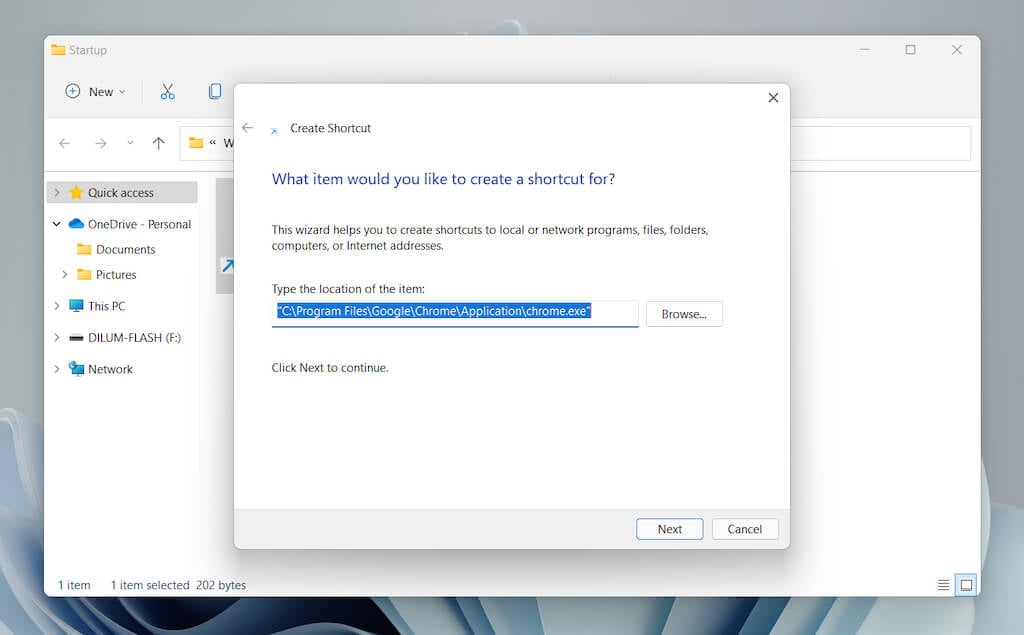Select Documents folder in sidebar

pyautogui.click(x=125, y=249)
